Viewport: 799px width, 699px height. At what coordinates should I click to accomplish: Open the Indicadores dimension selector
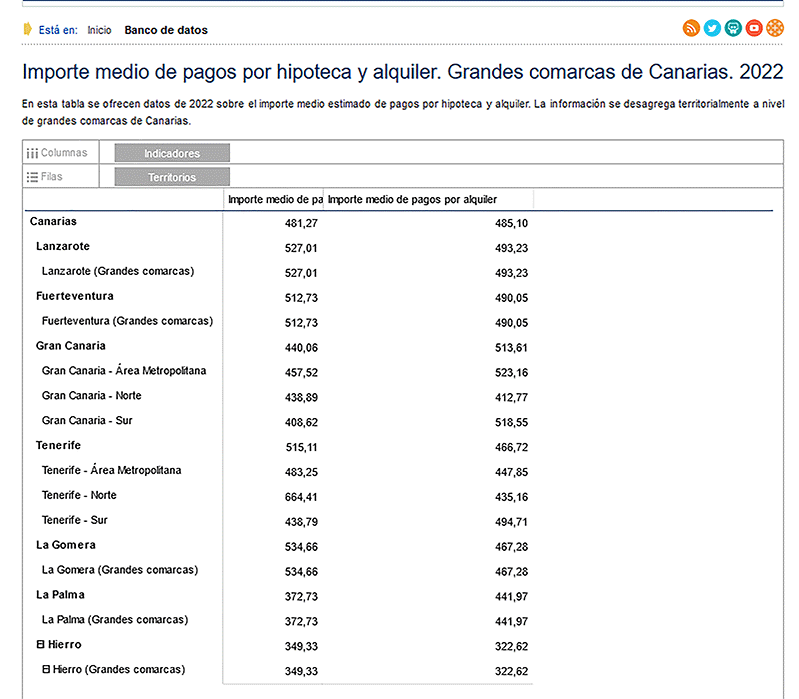[172, 154]
